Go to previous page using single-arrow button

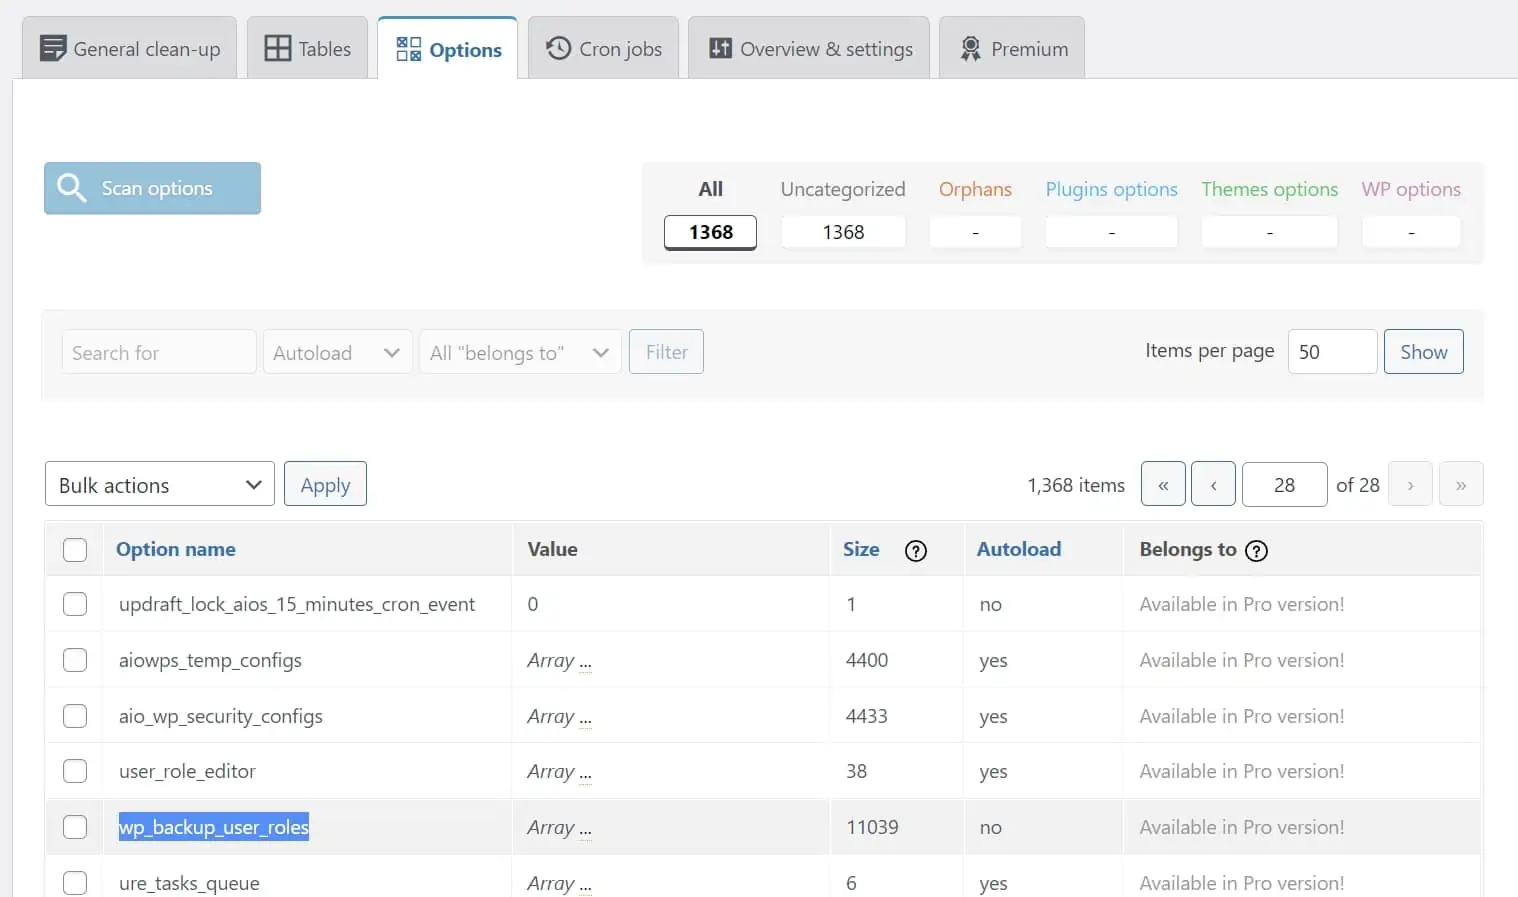click(1213, 485)
